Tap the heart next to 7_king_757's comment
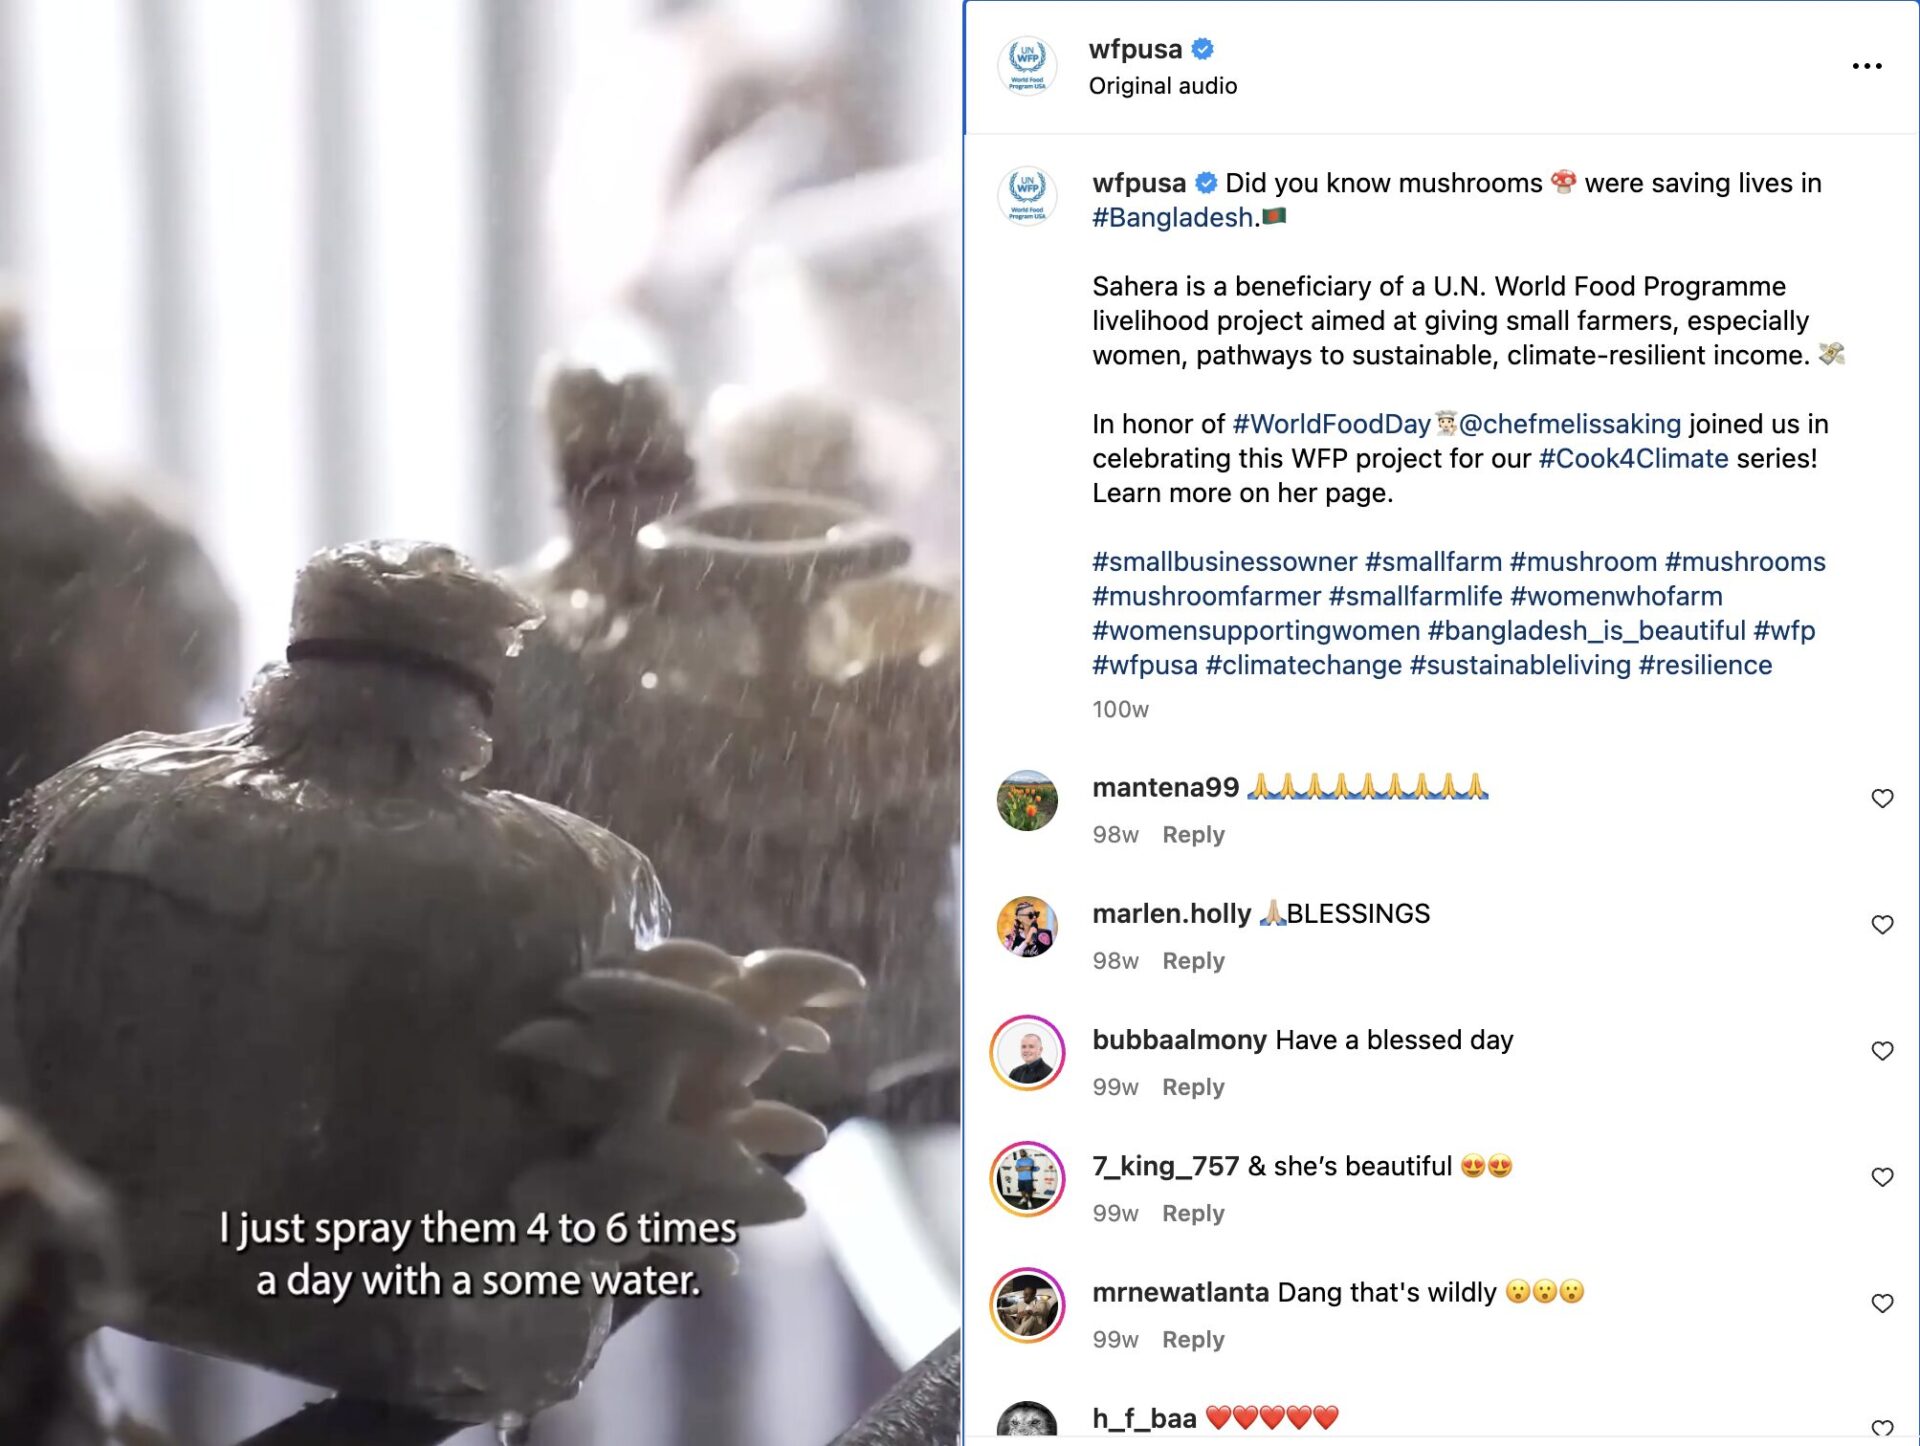 tap(1882, 1177)
